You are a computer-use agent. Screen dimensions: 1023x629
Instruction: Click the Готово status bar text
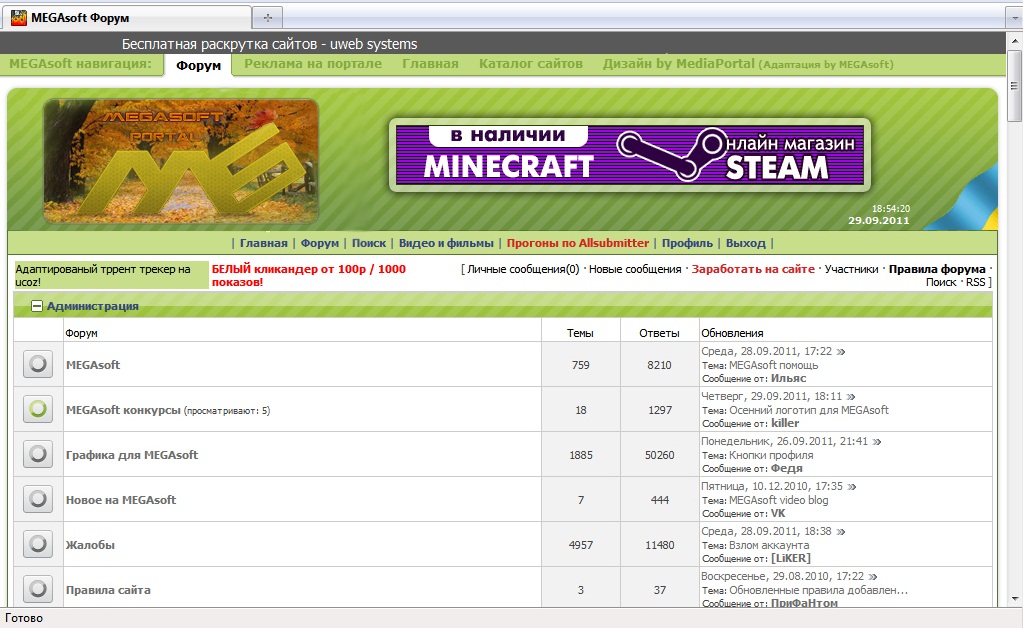pos(24,618)
